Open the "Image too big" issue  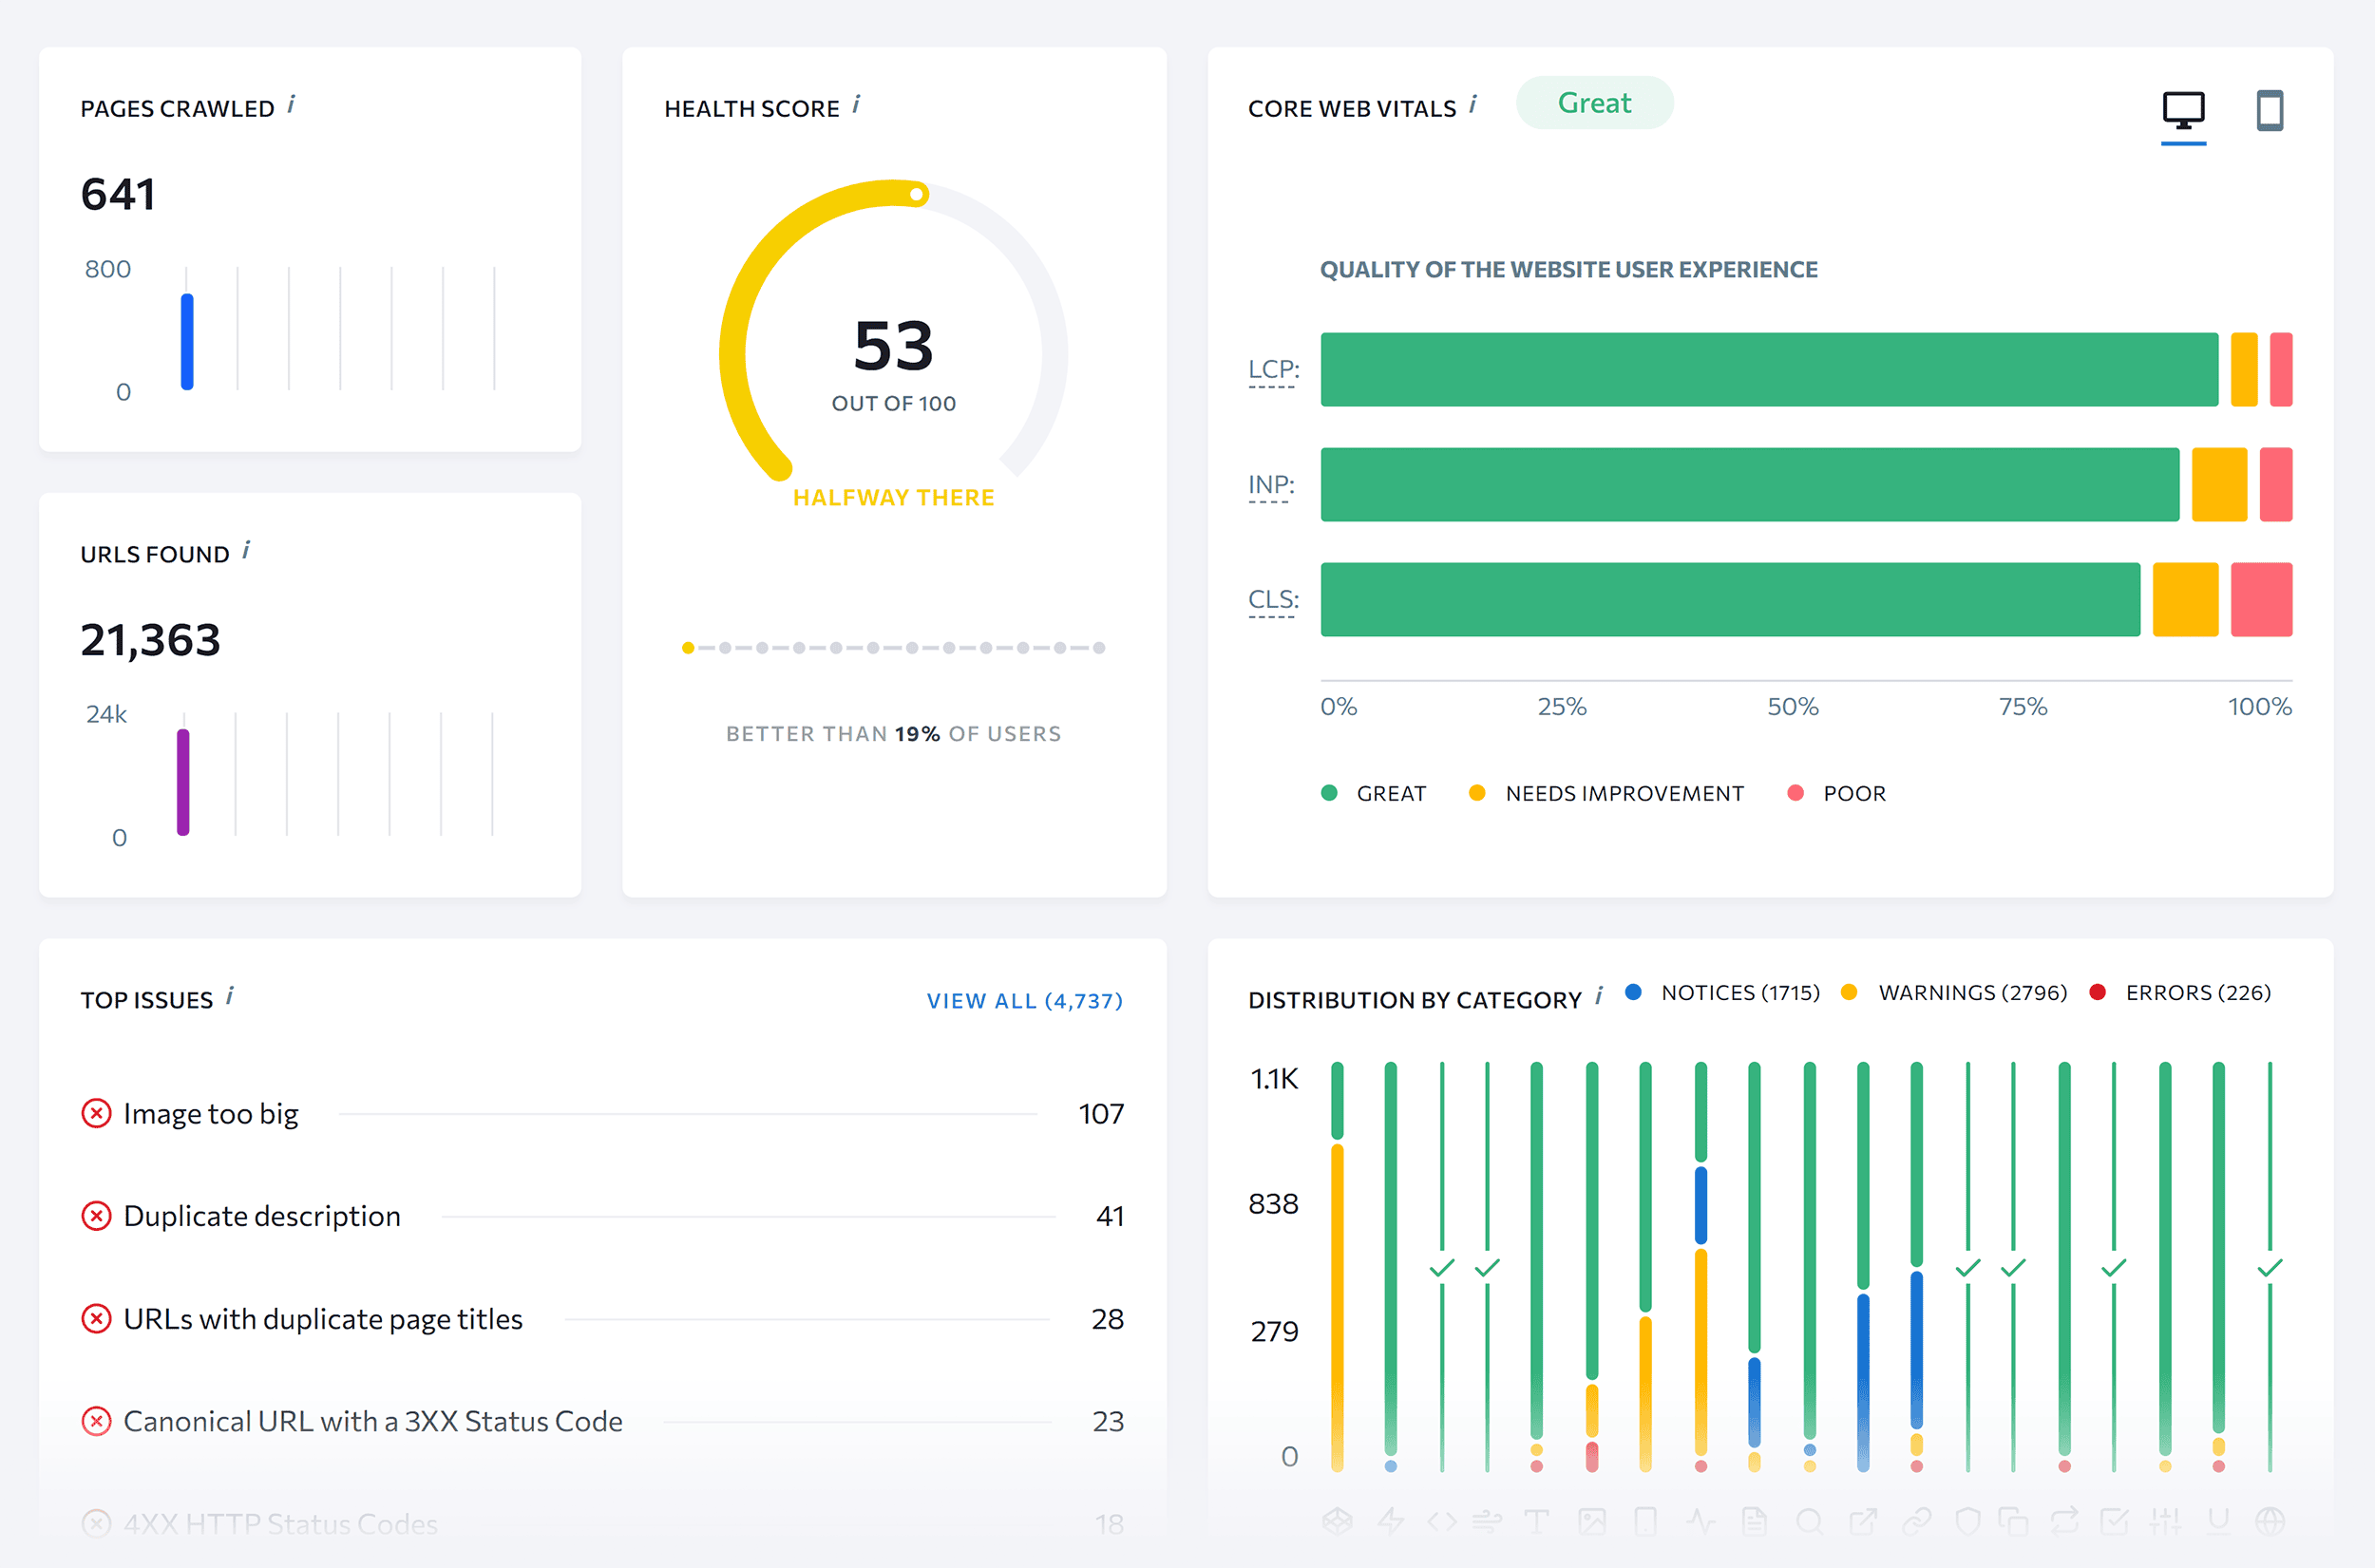click(210, 1113)
